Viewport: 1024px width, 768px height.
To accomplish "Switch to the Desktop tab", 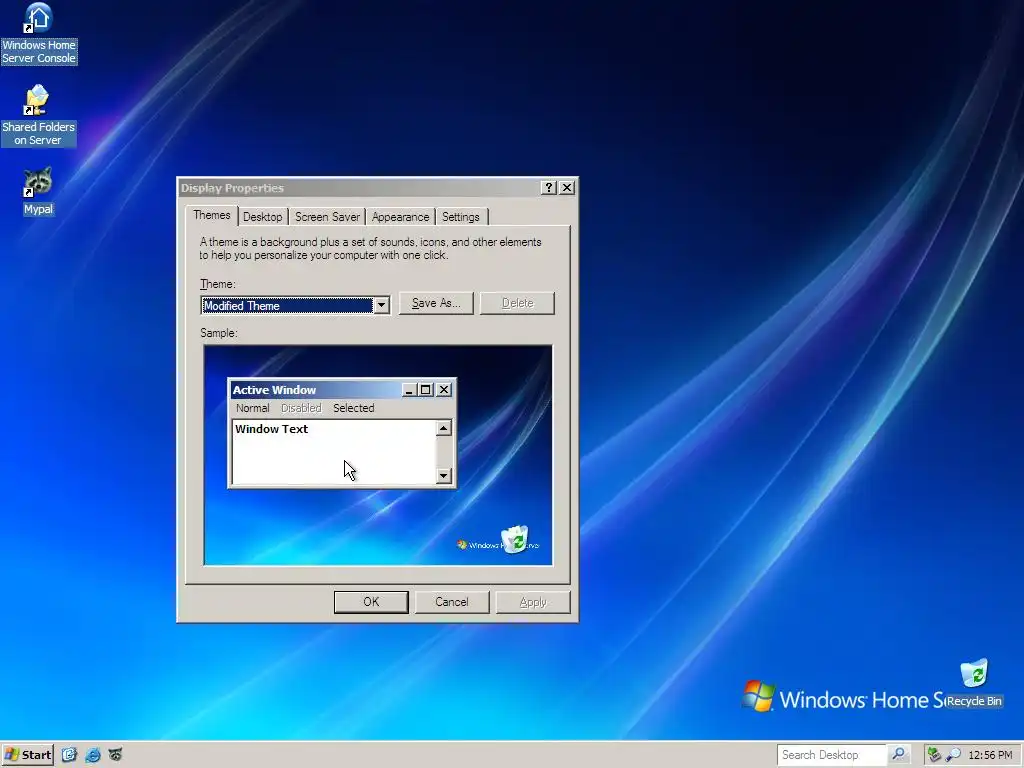I will (263, 217).
